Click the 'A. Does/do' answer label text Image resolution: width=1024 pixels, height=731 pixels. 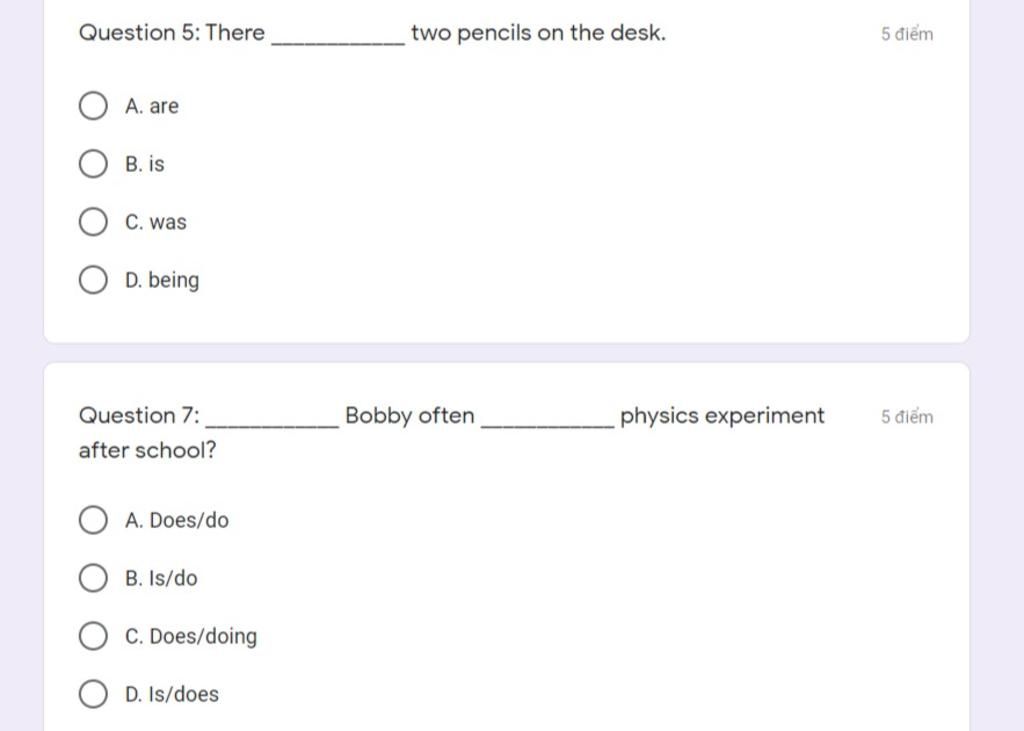point(177,520)
